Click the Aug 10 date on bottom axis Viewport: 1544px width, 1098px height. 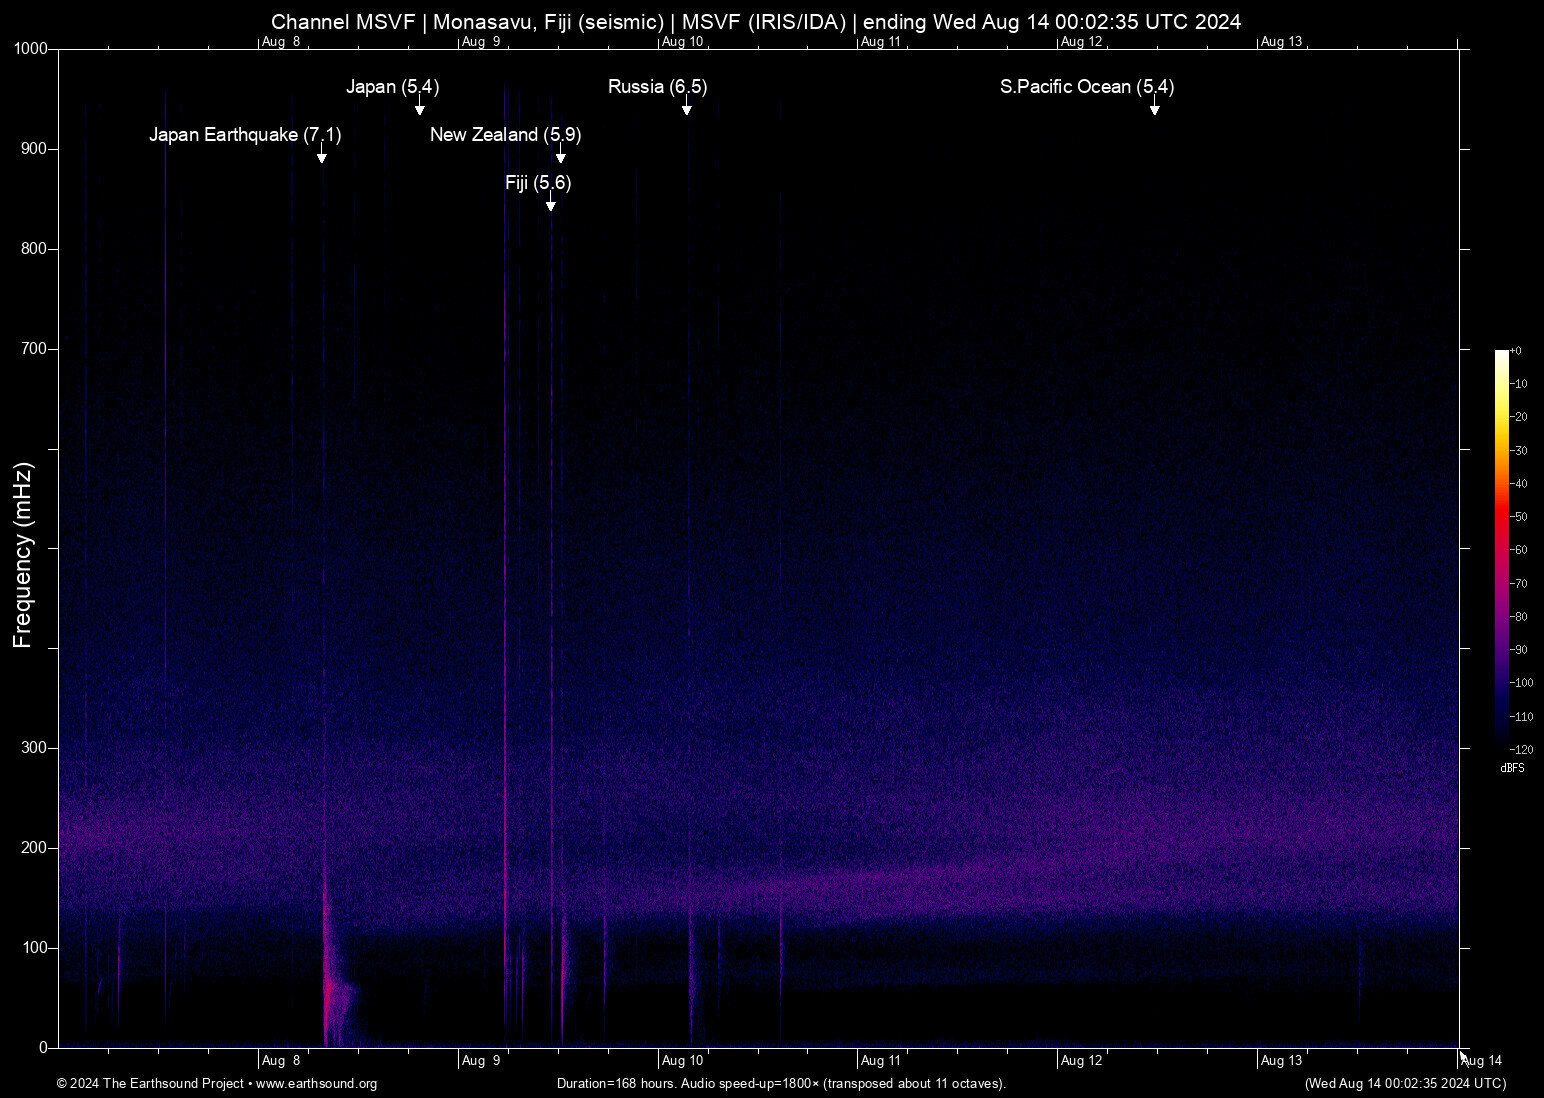[683, 1061]
